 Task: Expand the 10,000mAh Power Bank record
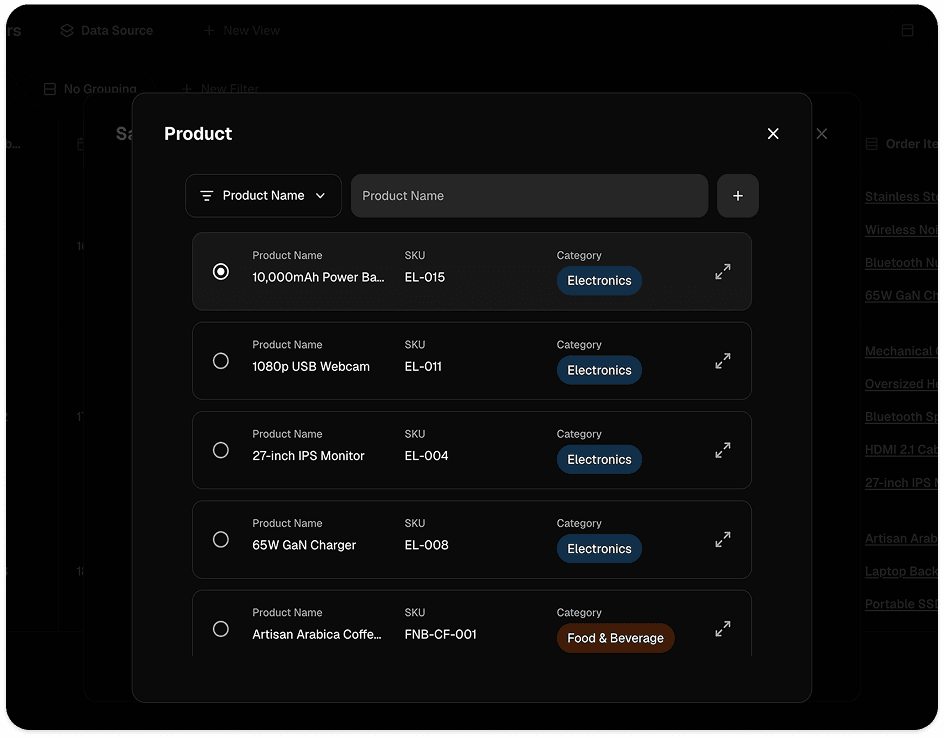point(722,271)
